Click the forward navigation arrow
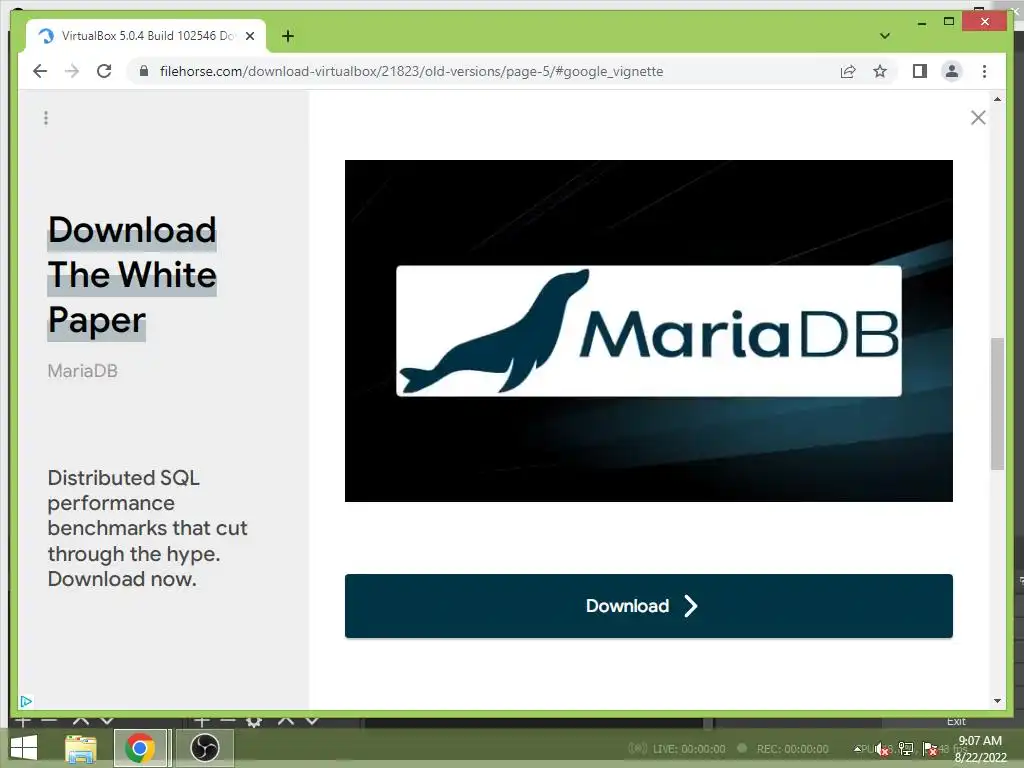Viewport: 1024px width, 768px height. pos(72,71)
